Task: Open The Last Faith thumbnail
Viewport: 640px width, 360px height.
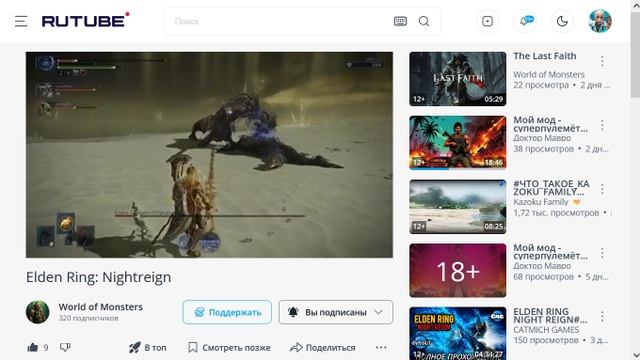Action: pyautogui.click(x=458, y=79)
